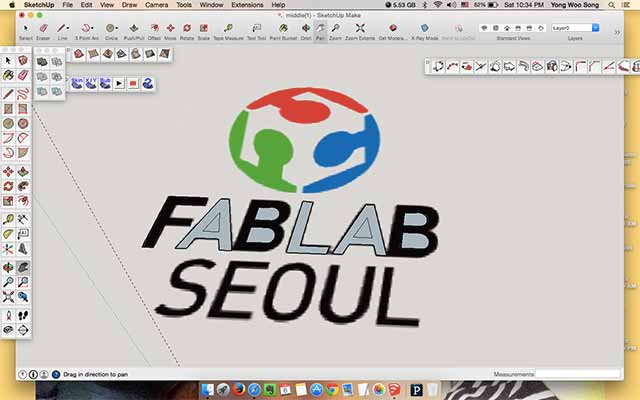The height and width of the screenshot is (400, 640).
Task: Select the Walk footprints tool
Action: click(23, 315)
